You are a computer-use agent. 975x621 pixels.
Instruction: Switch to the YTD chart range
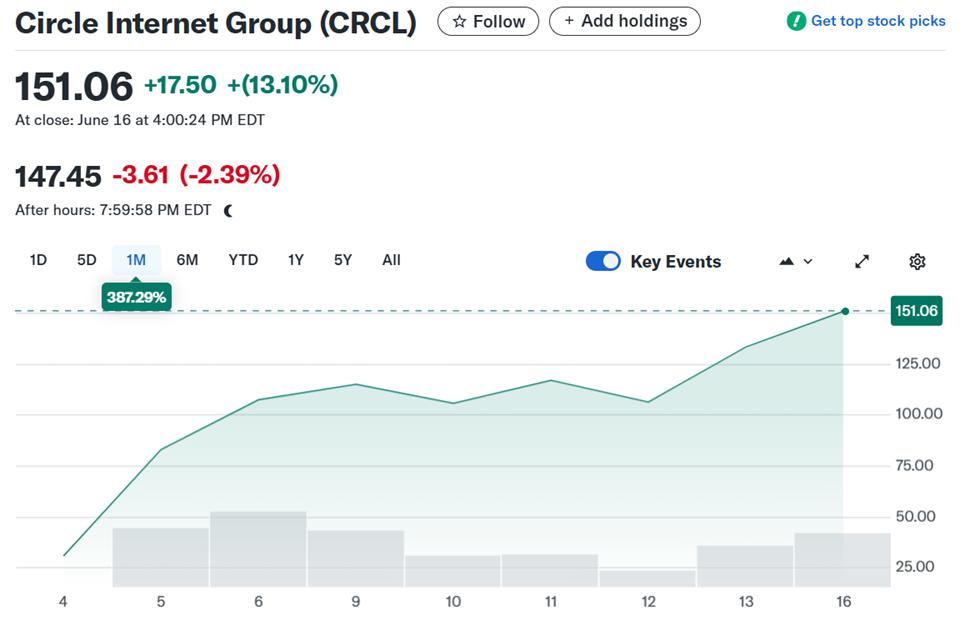tap(241, 260)
